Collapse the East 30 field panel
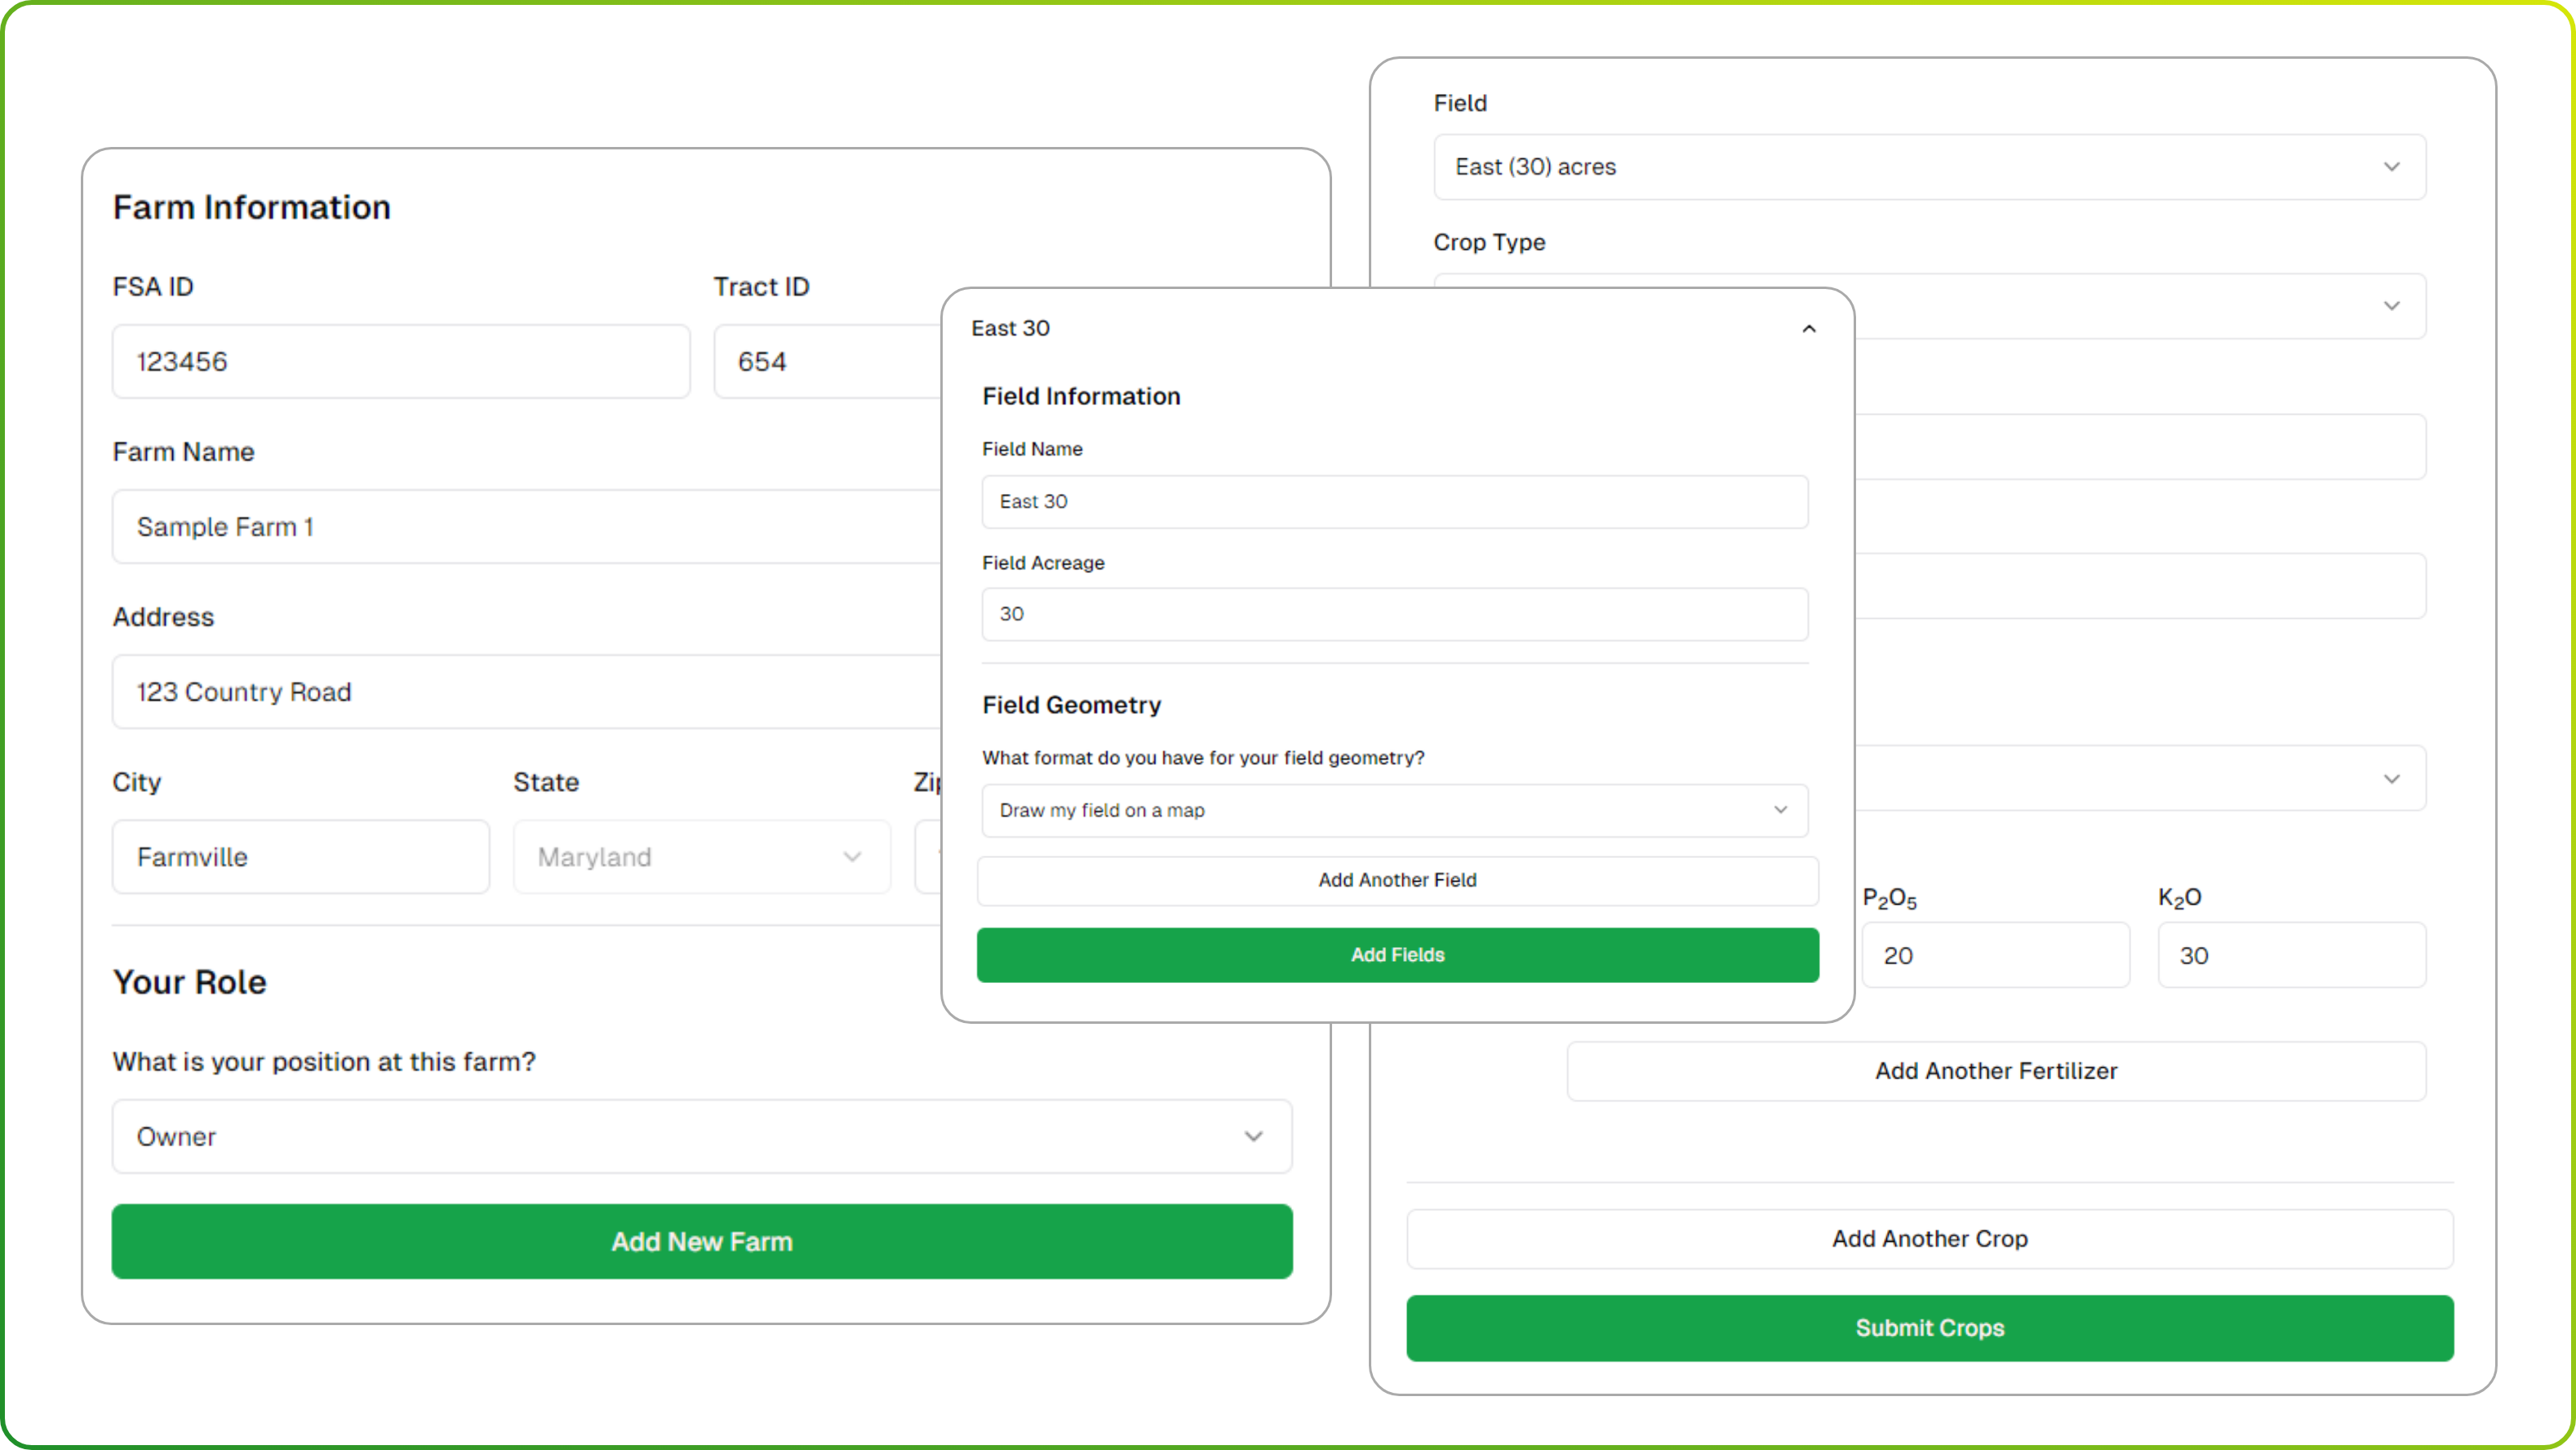The height and width of the screenshot is (1450, 2576). [x=1808, y=329]
